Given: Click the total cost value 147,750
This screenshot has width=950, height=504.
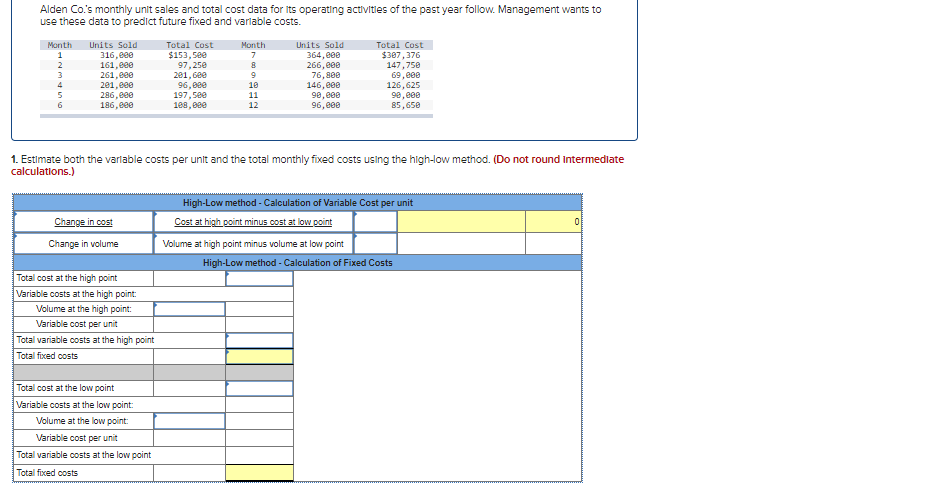Looking at the screenshot, I should [404, 65].
